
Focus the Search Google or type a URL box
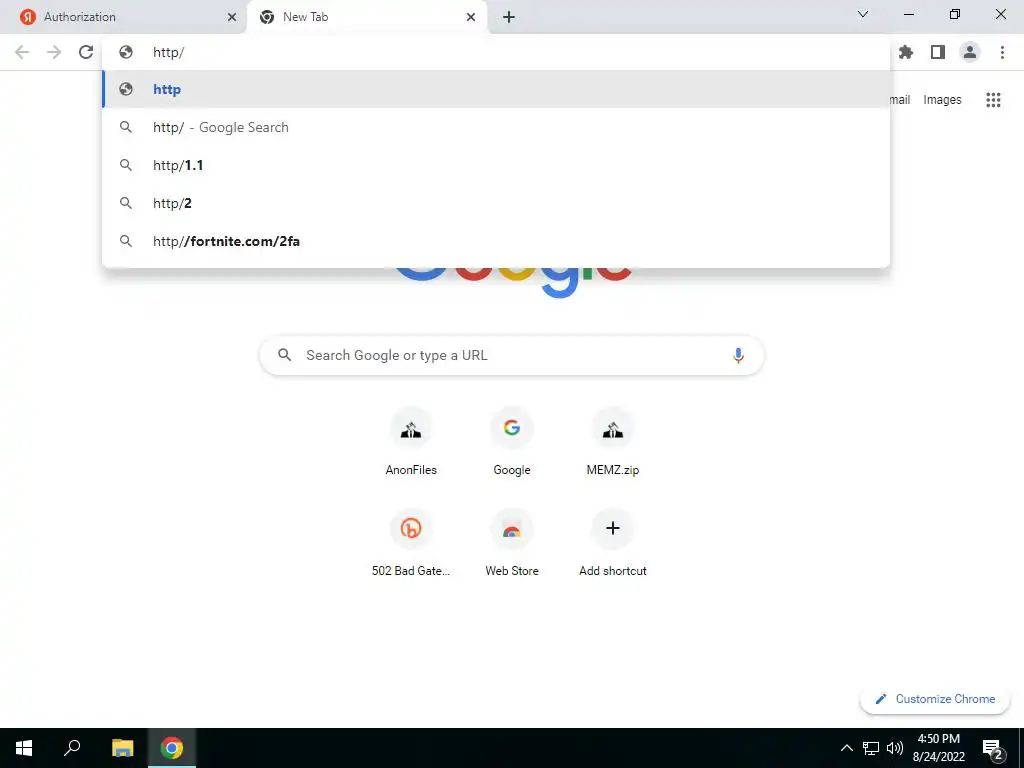click(x=511, y=355)
